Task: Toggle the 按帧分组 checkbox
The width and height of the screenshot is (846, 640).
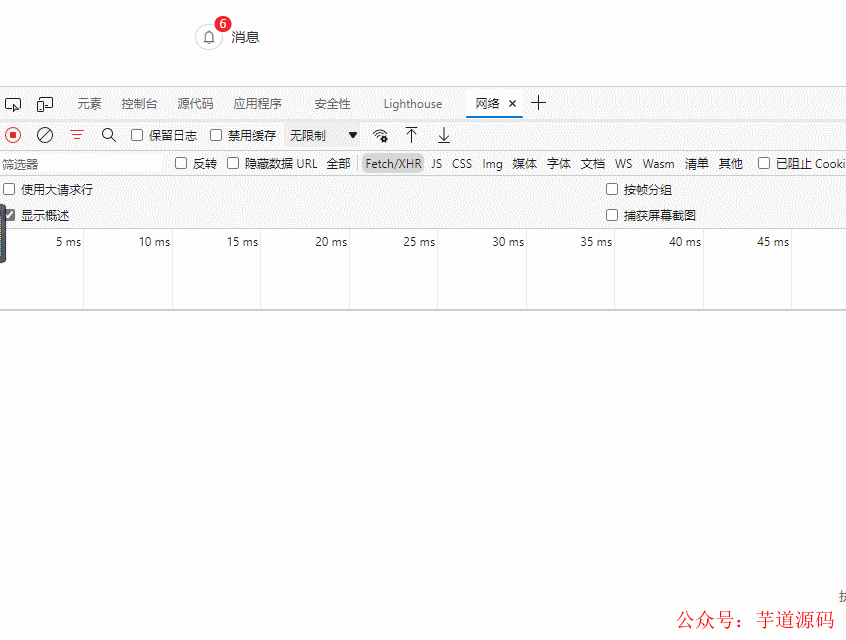Action: click(x=611, y=189)
